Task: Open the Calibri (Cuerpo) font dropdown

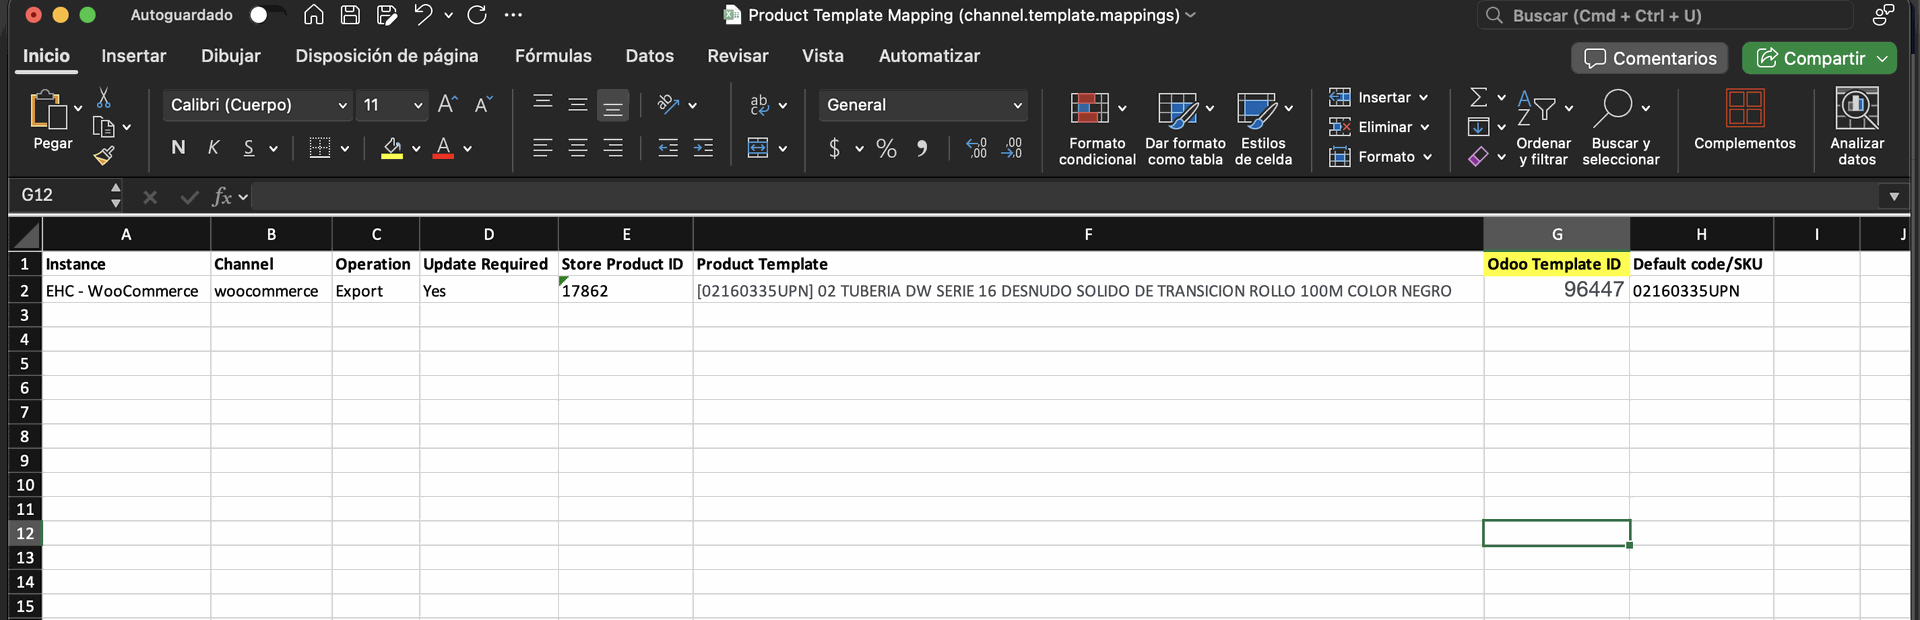Action: (342, 105)
